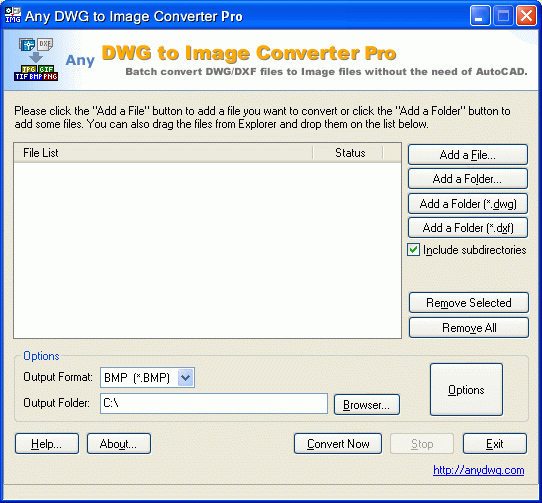Choose Add a Folder (*.dwg) button
The image size is (542, 503).
click(468, 204)
